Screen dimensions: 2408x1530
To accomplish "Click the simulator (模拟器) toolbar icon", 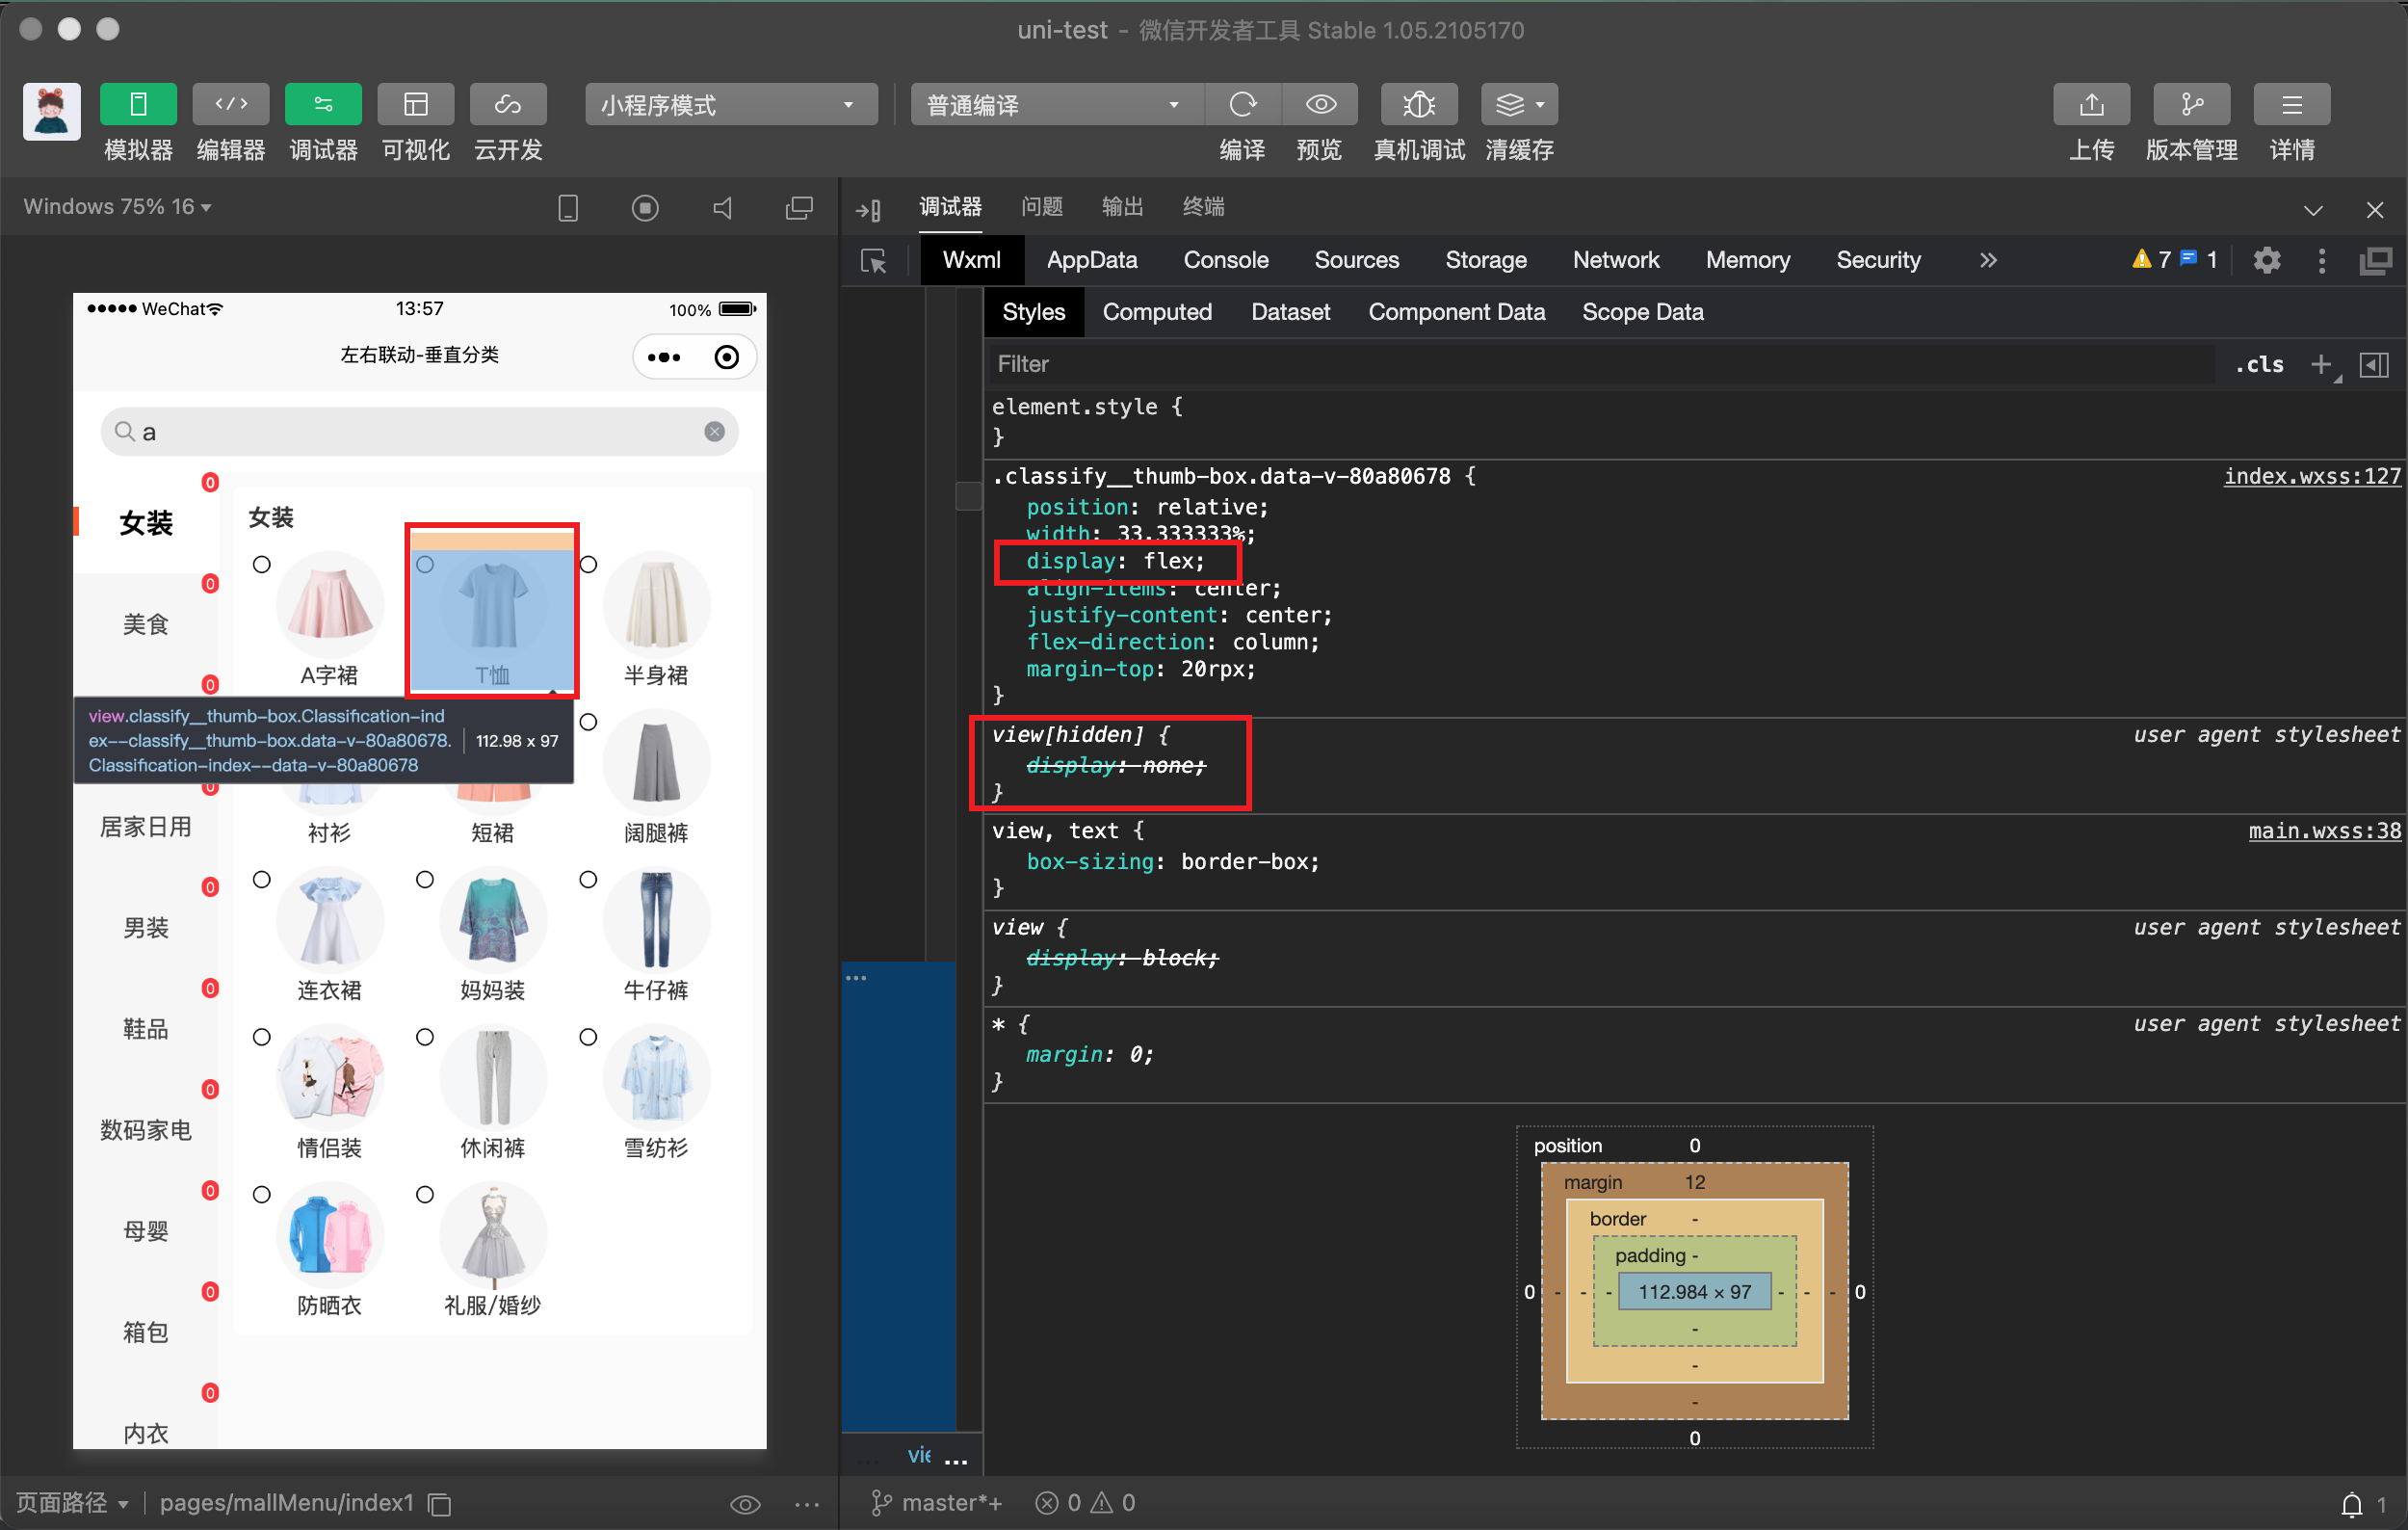I will pos(138,104).
